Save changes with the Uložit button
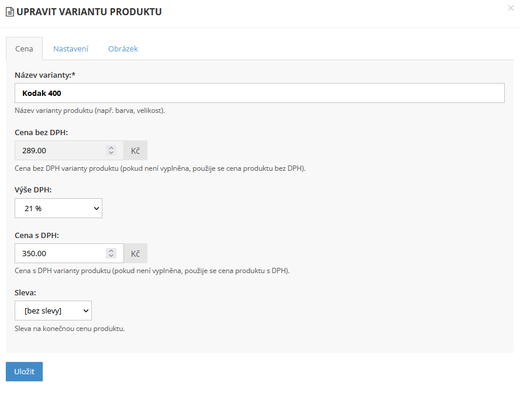Screen dimensions: 520x400 click(x=24, y=371)
